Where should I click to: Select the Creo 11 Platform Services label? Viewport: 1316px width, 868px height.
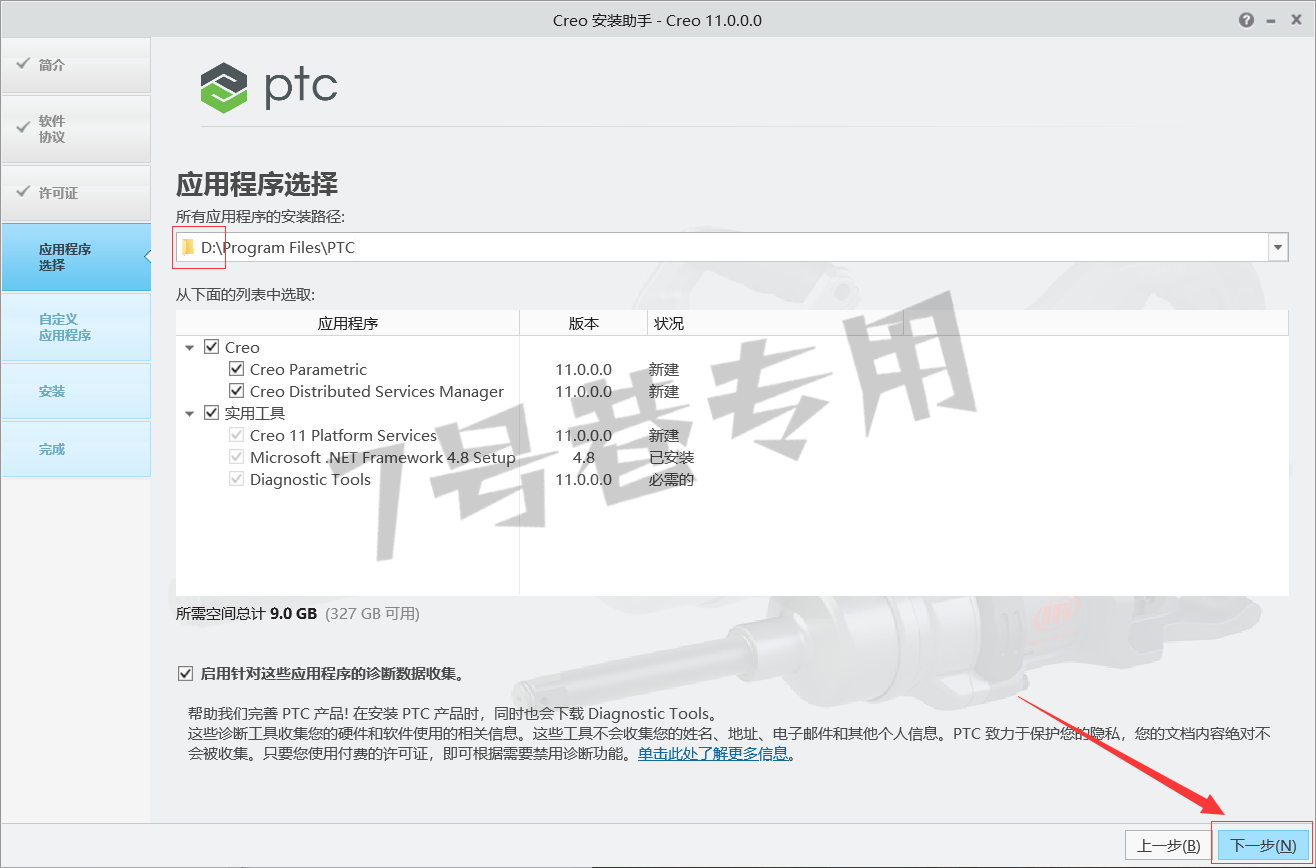(x=343, y=435)
